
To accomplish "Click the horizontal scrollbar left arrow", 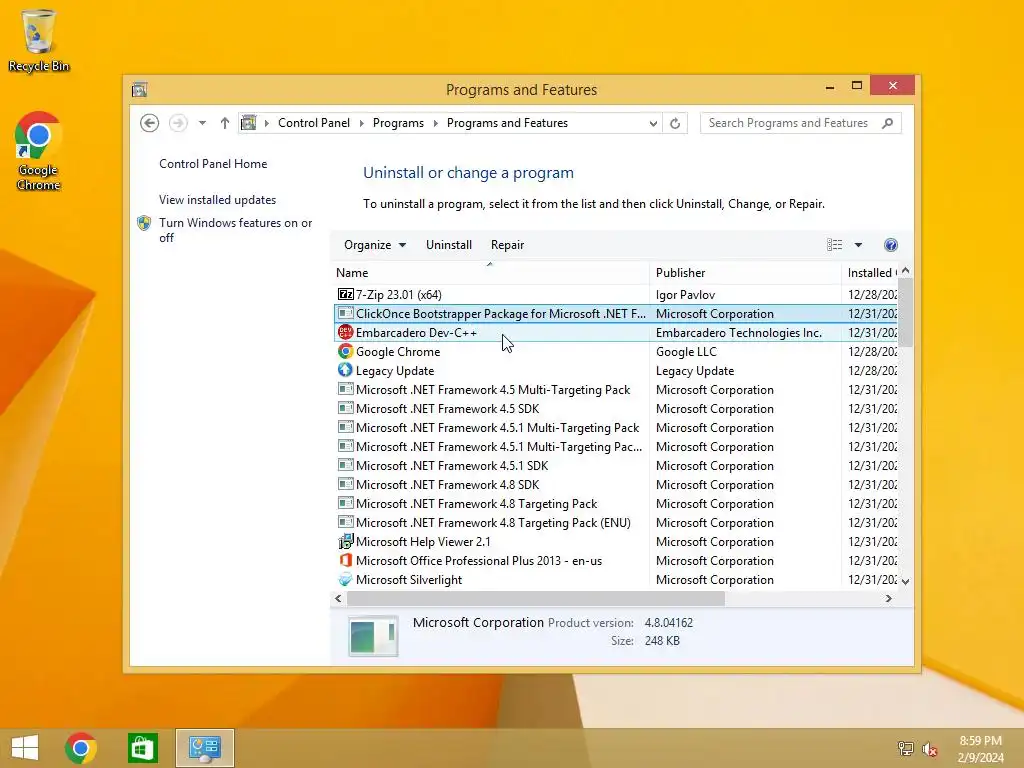I will tap(338, 598).
